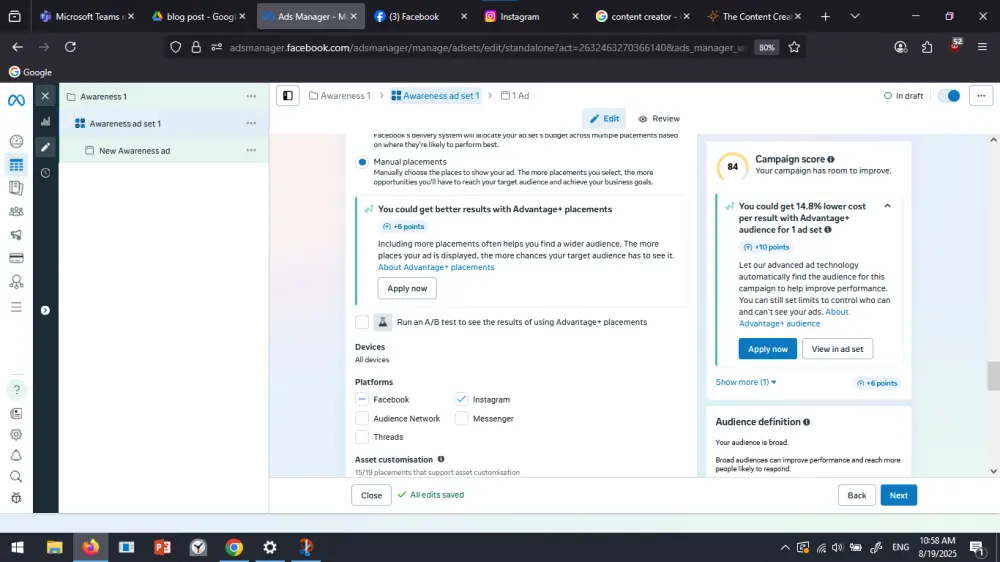Screen dimensions: 1000x562
Task: Open news updates icon below Help
Action: pos(17,413)
